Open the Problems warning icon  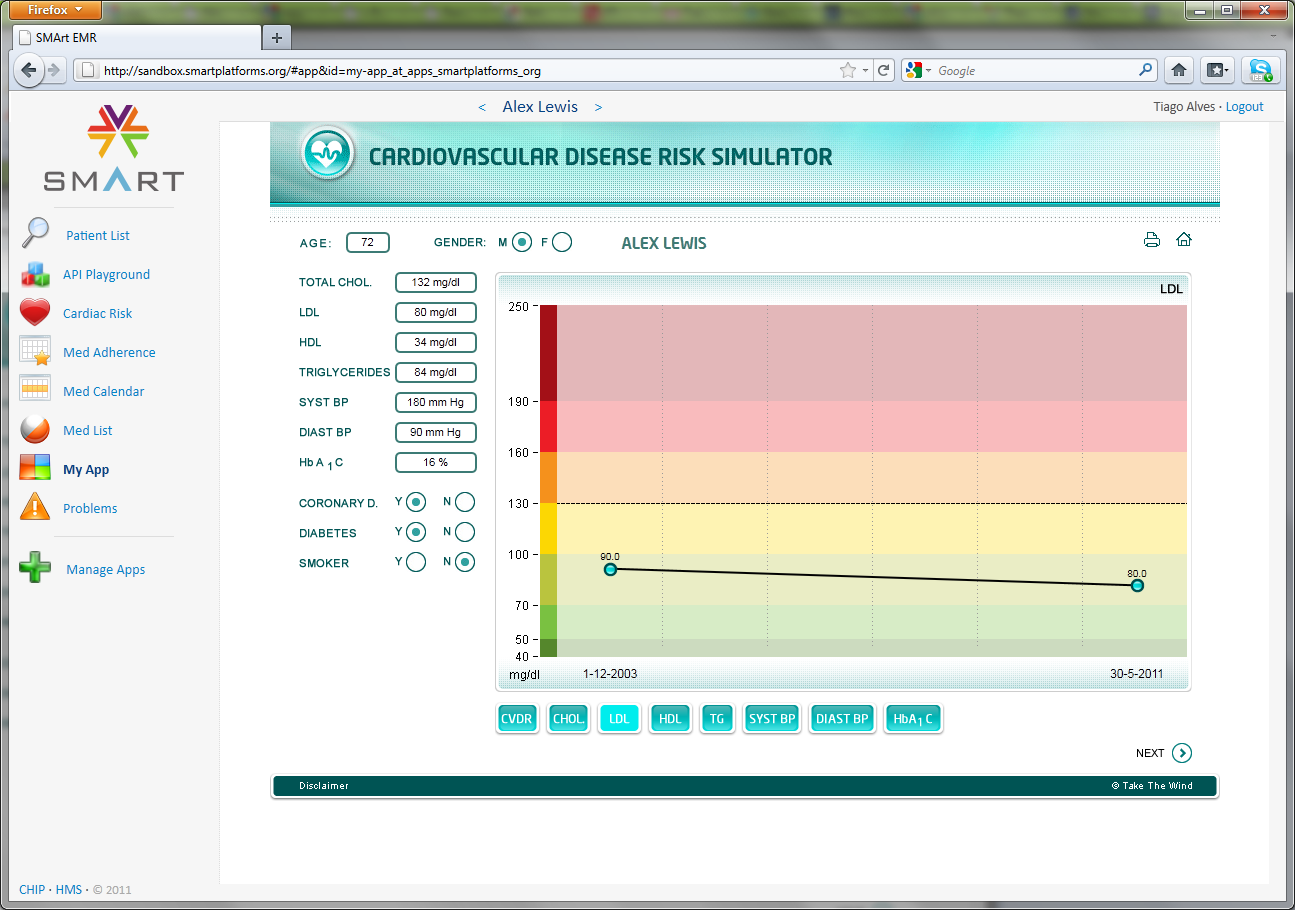pos(35,507)
